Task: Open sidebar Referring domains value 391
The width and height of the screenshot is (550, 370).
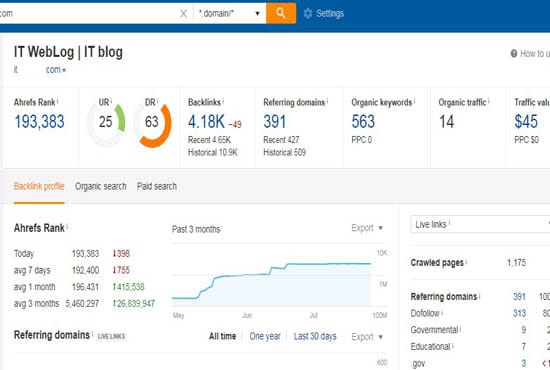Action: coord(519,297)
